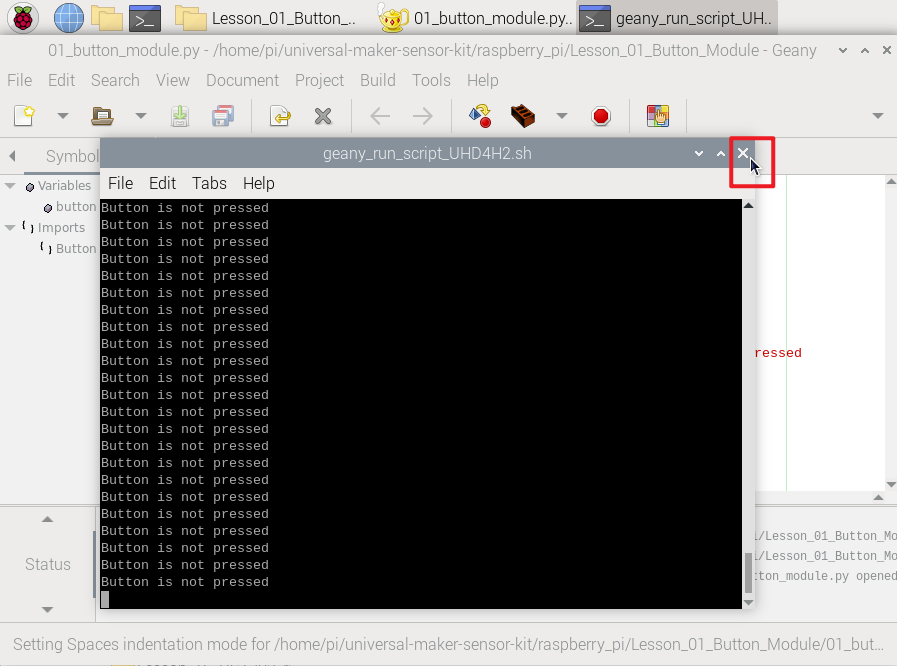The width and height of the screenshot is (897, 666).
Task: Click the Open file icon
Action: 102,116
